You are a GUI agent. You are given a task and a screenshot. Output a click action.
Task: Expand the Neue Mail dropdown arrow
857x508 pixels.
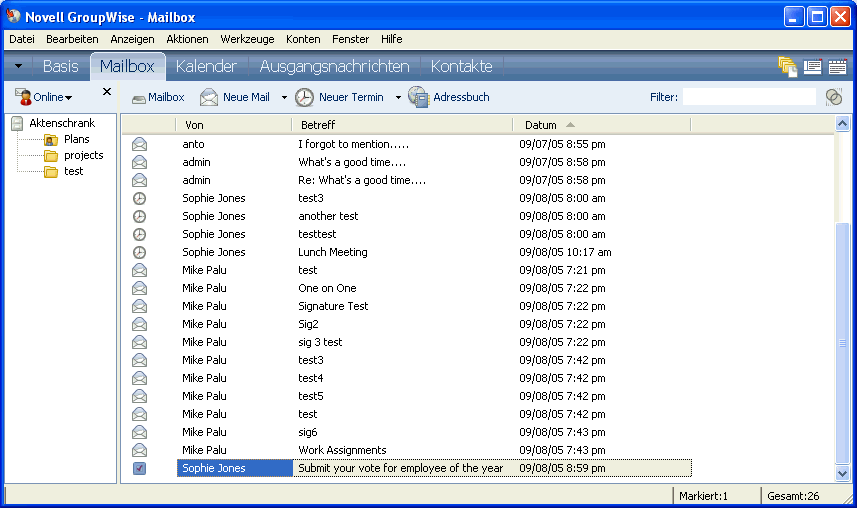coord(284,98)
